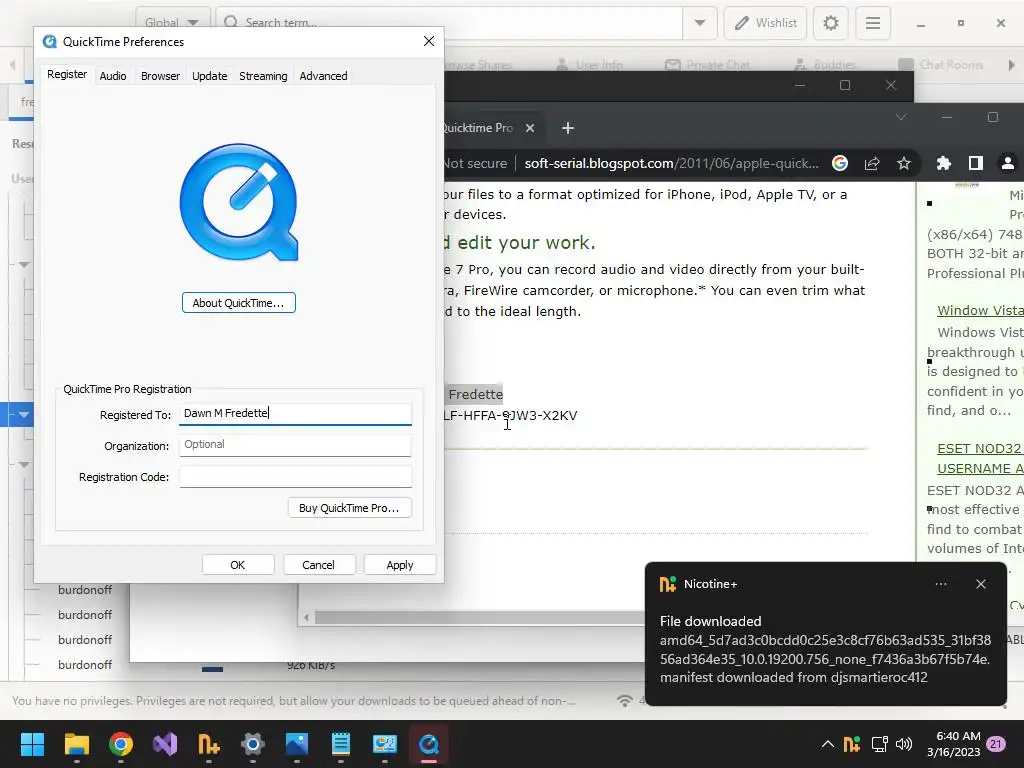Open the Nicotine+ User Info tab

click(x=590, y=65)
